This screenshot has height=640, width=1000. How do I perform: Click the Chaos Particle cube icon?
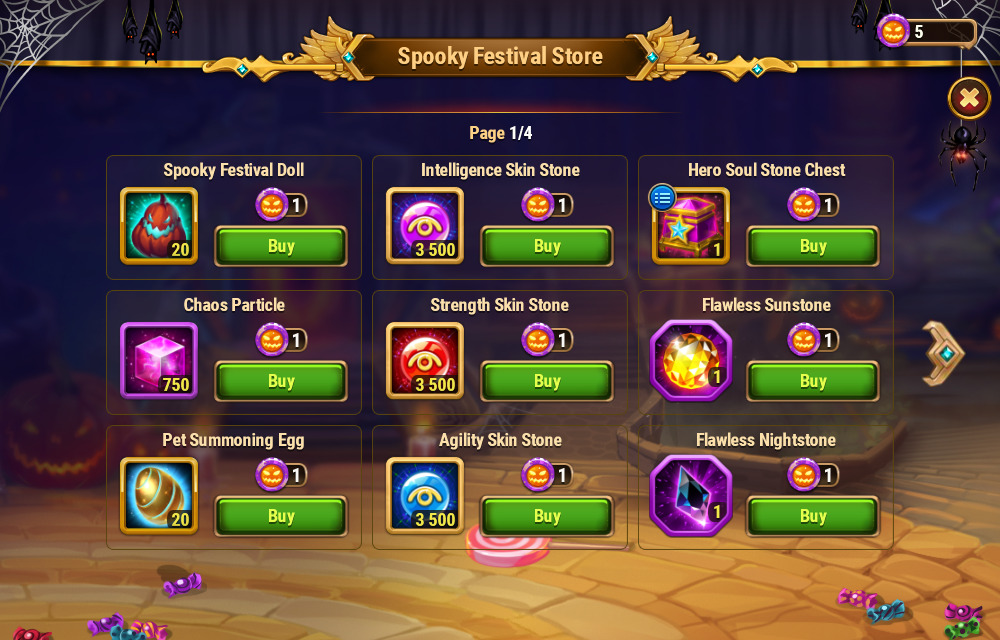tap(159, 361)
